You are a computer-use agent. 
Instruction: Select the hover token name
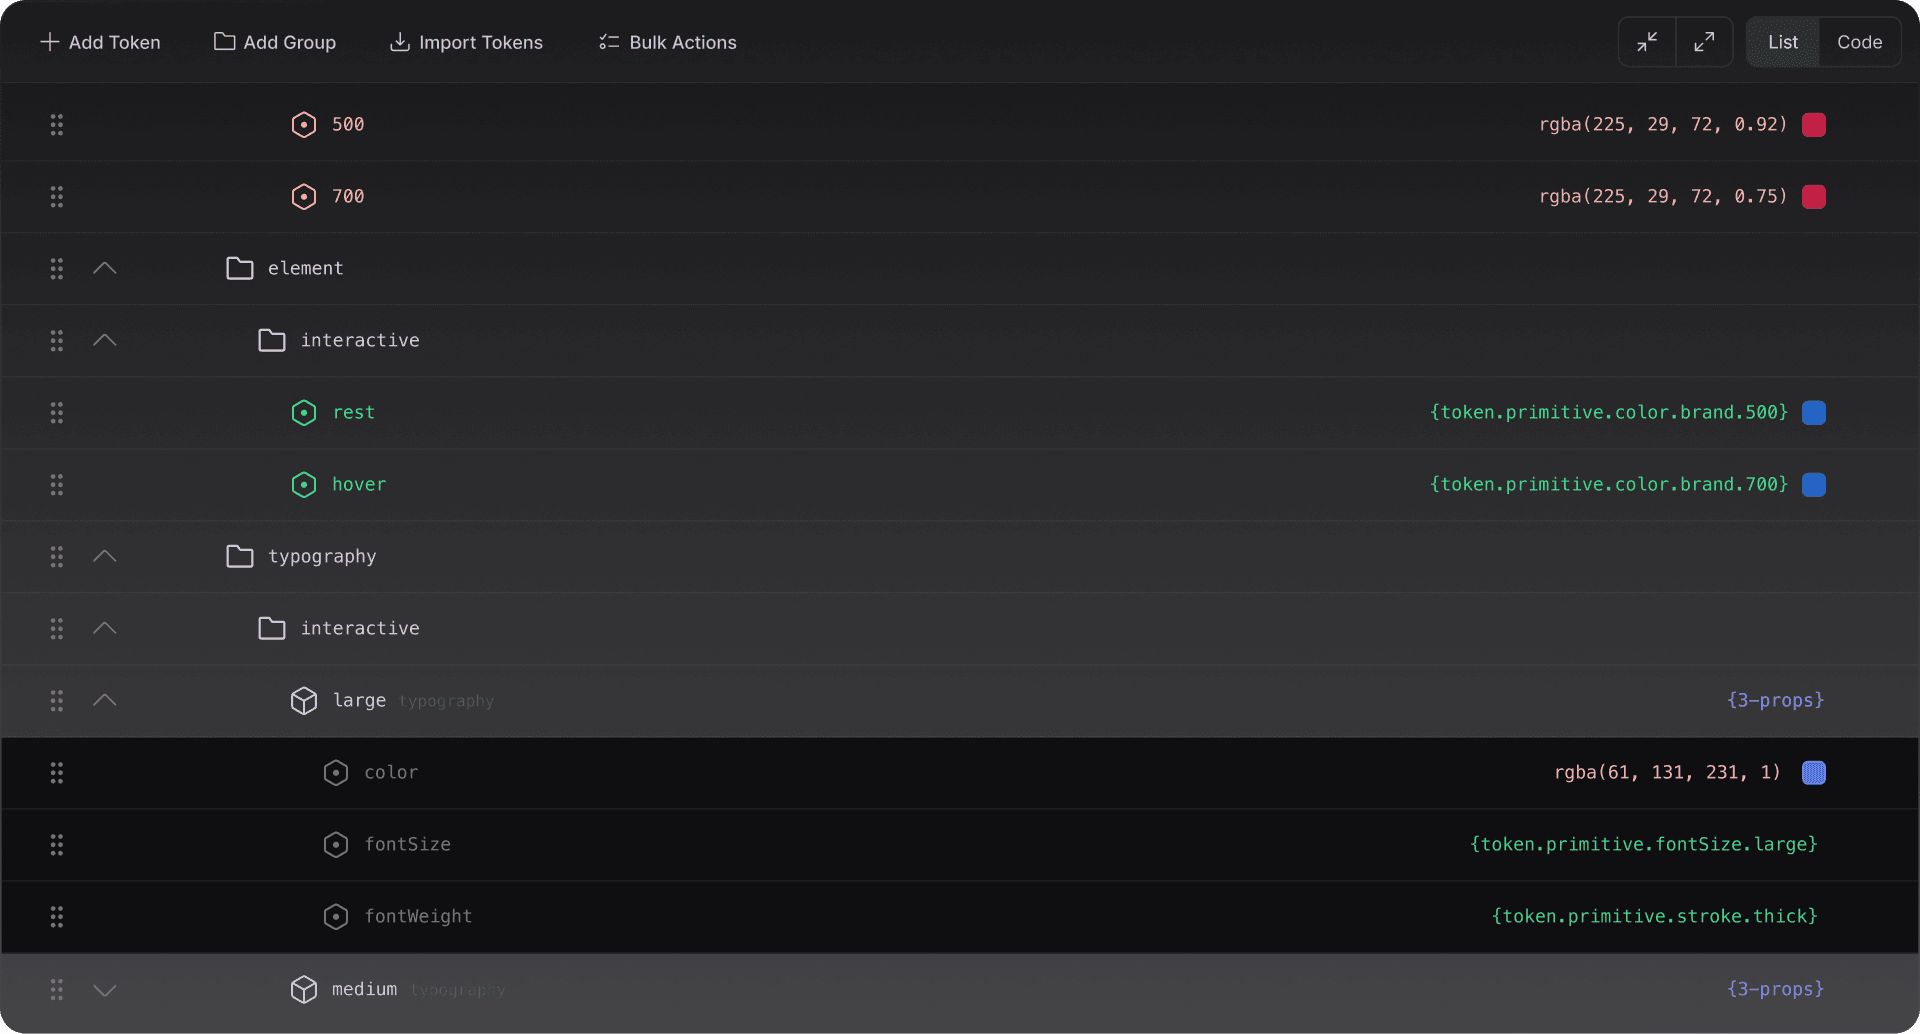click(359, 485)
